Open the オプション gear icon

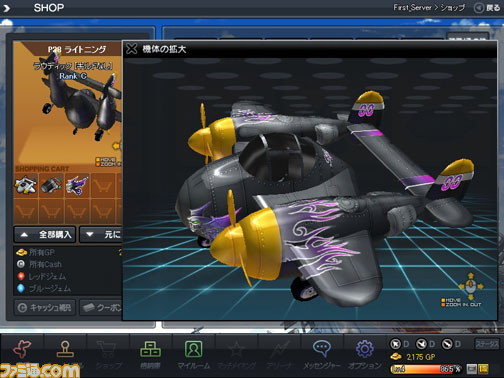[x=365, y=354]
